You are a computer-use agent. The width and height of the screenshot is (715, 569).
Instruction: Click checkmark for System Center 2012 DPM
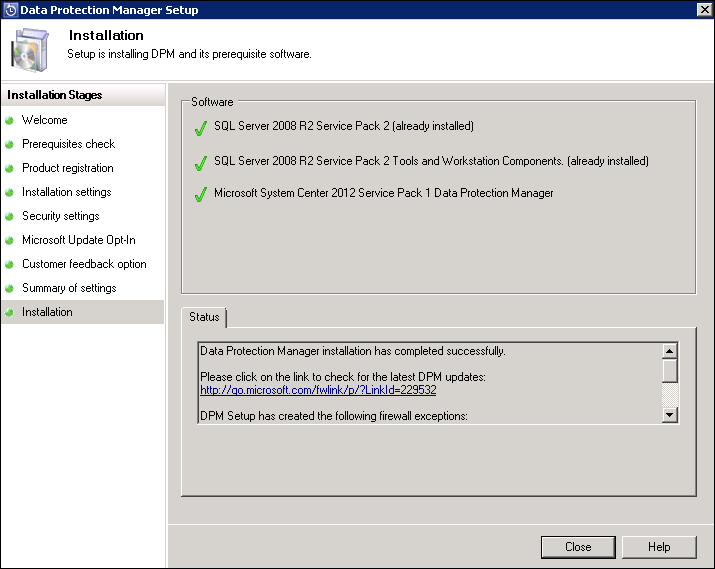click(201, 195)
